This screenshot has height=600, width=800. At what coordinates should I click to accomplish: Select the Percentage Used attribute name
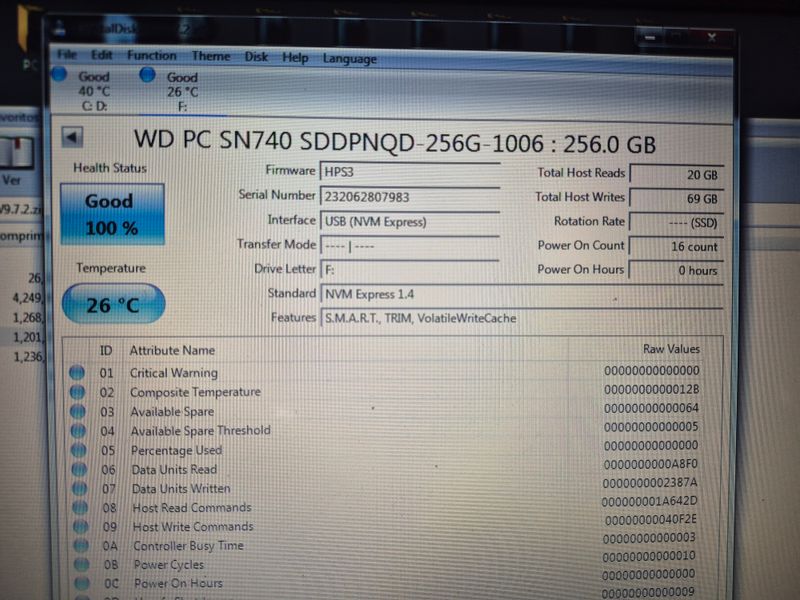(177, 450)
